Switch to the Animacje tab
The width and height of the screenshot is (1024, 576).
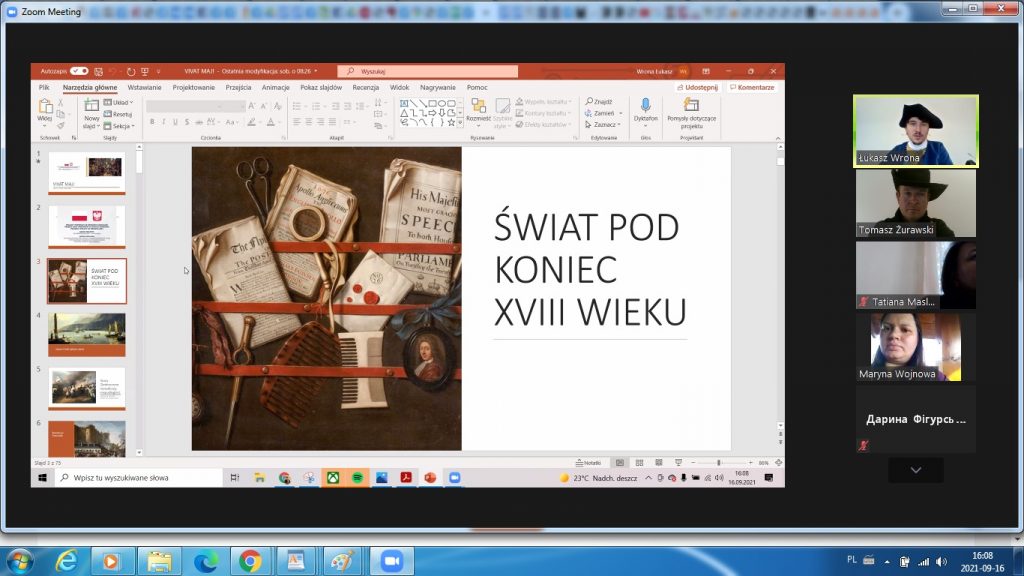click(275, 87)
